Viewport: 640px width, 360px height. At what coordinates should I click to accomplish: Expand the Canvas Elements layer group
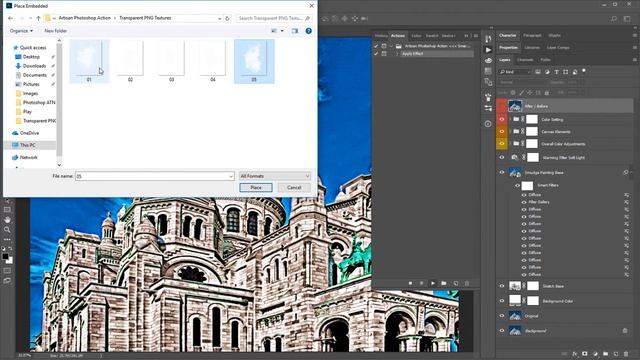pos(510,131)
